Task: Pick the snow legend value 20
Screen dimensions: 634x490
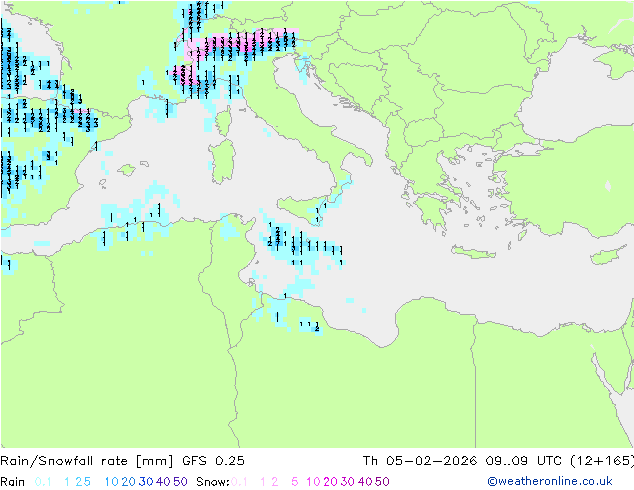Action: coord(330,482)
